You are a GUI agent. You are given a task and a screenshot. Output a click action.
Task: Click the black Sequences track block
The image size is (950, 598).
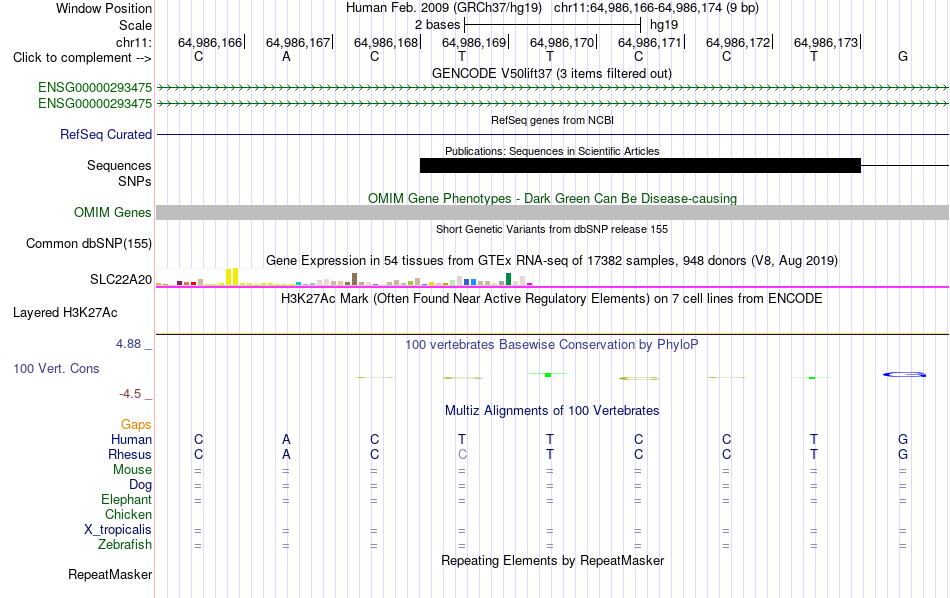pos(640,165)
